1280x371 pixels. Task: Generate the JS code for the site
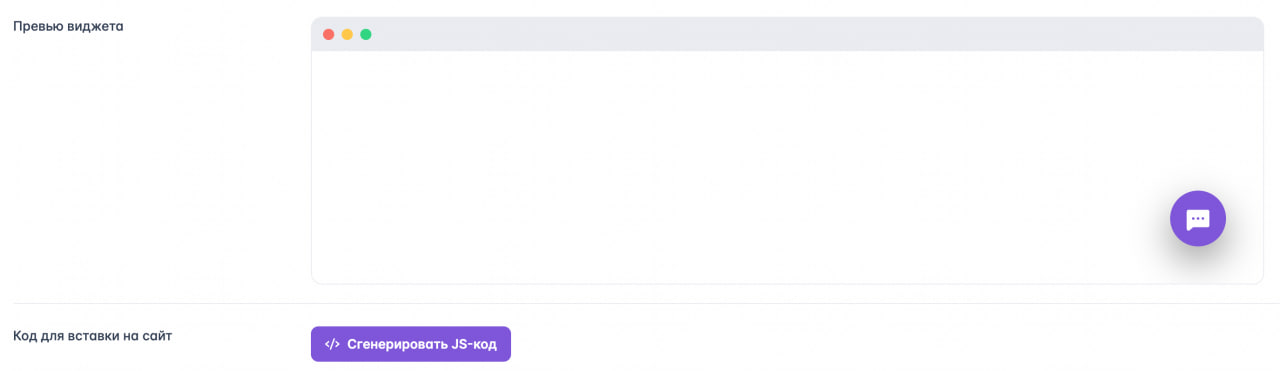click(411, 344)
